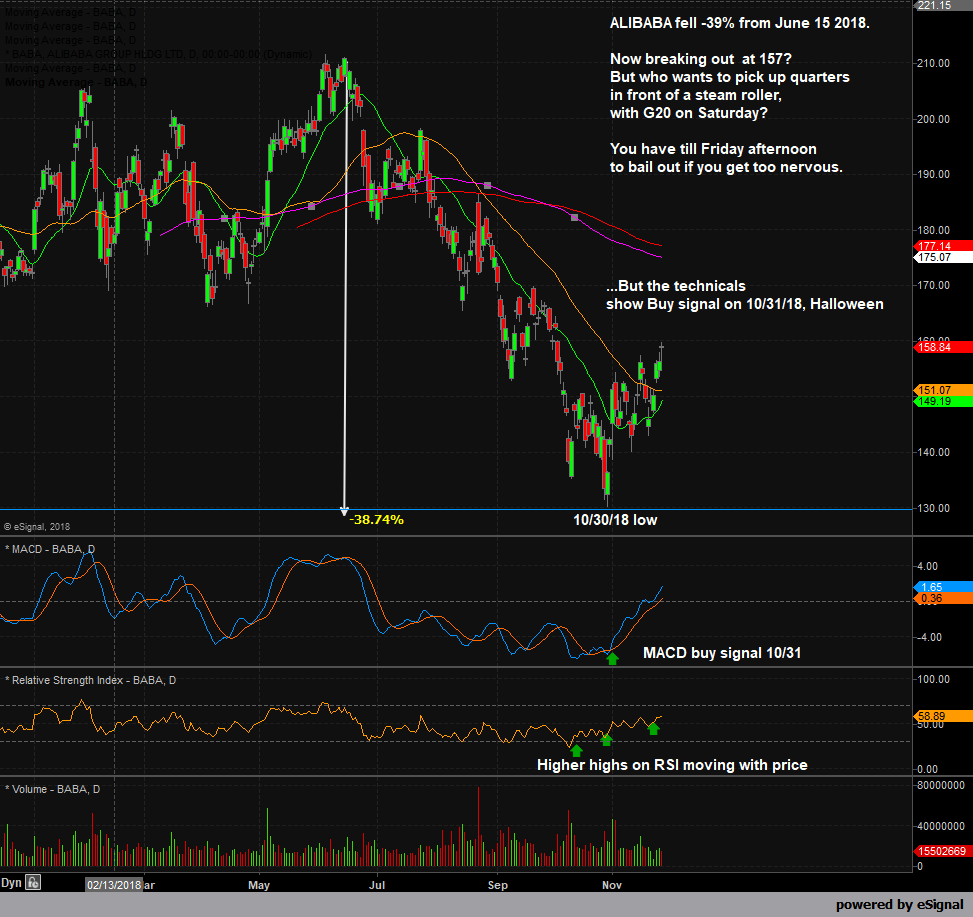Image resolution: width=973 pixels, height=917 pixels.
Task: Click the green MACD buy signal arrow
Action: click(x=612, y=658)
